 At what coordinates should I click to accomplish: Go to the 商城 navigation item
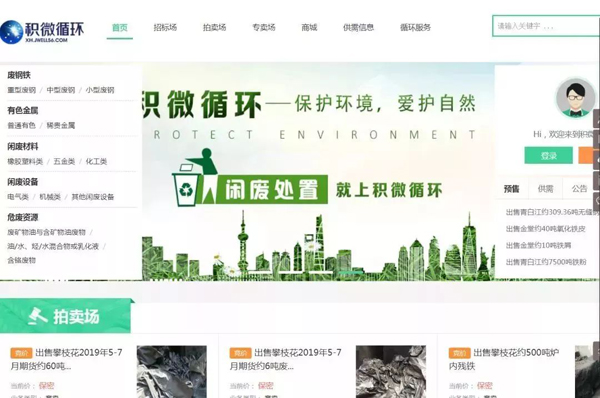[x=309, y=28]
